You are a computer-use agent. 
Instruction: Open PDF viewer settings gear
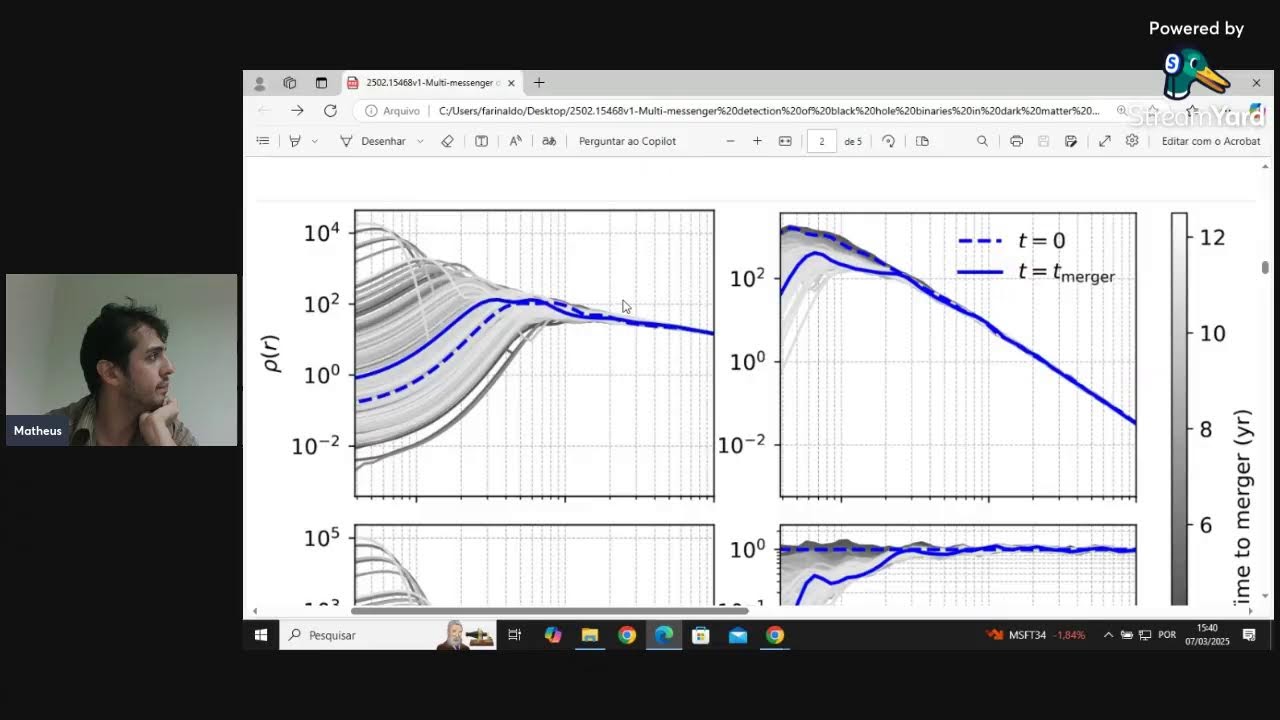tap(1132, 141)
